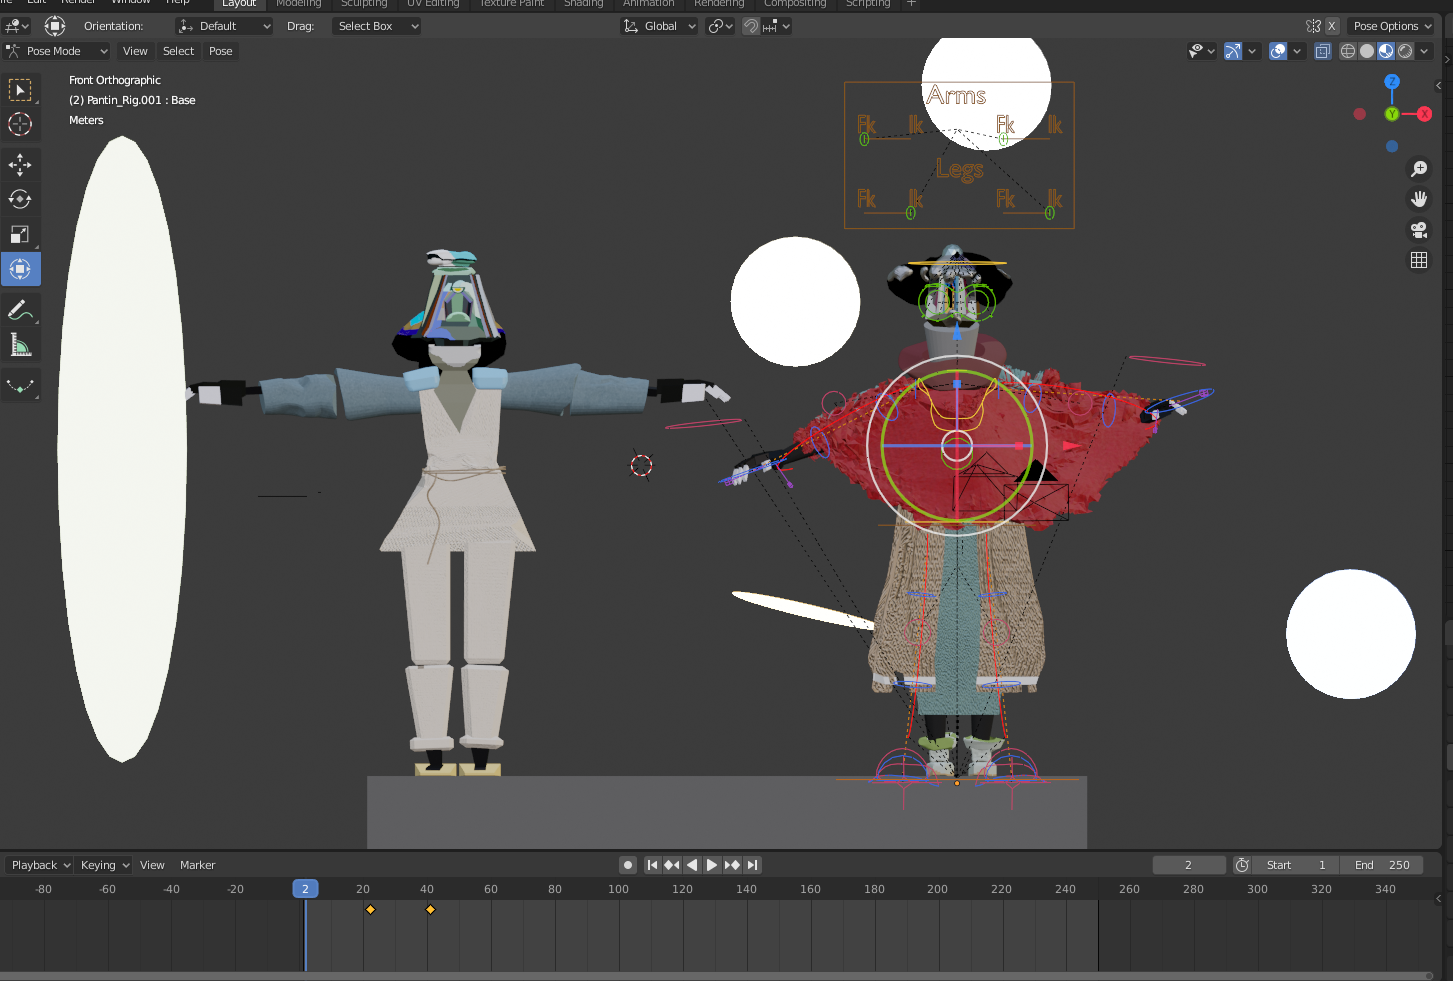Activate the Move tool

(20, 164)
